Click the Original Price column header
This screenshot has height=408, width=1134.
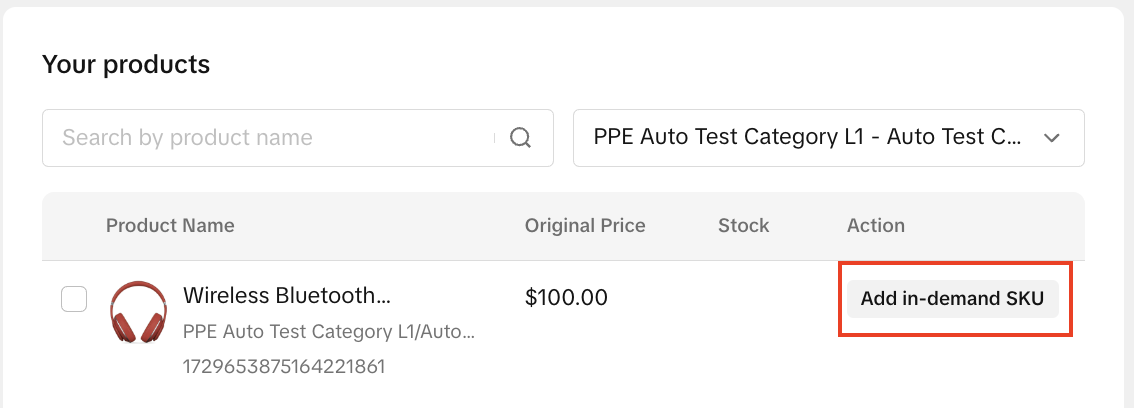tap(585, 225)
